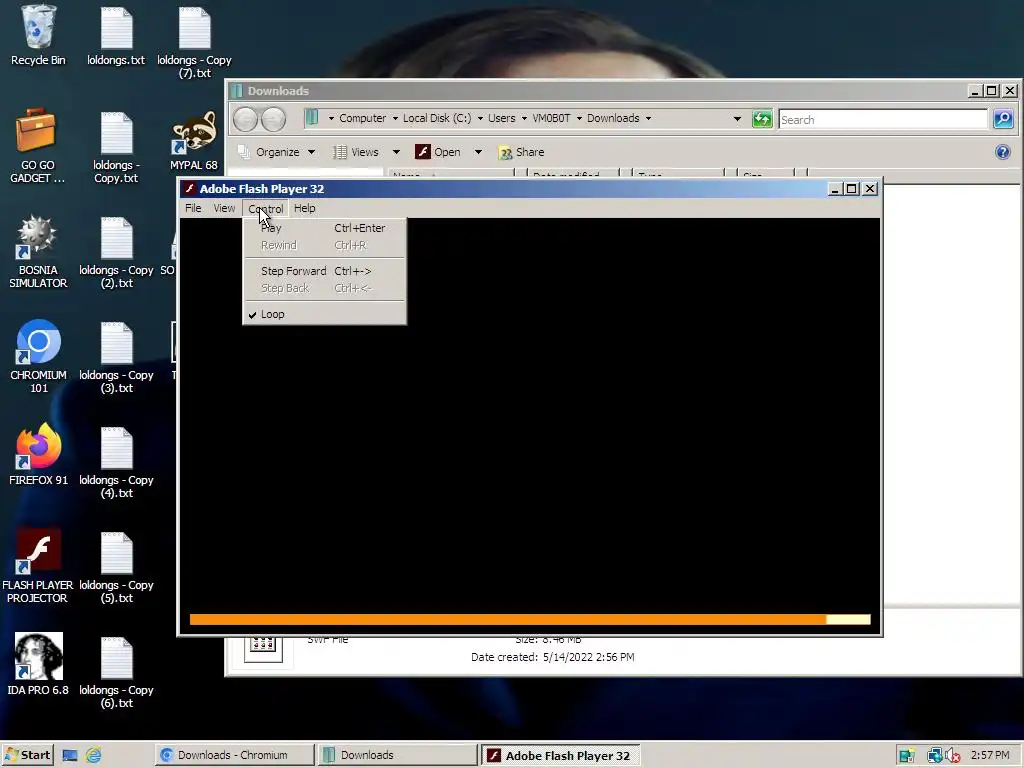Choose Play from the Control menu
Image resolution: width=1024 pixels, height=768 pixels.
tap(324, 228)
